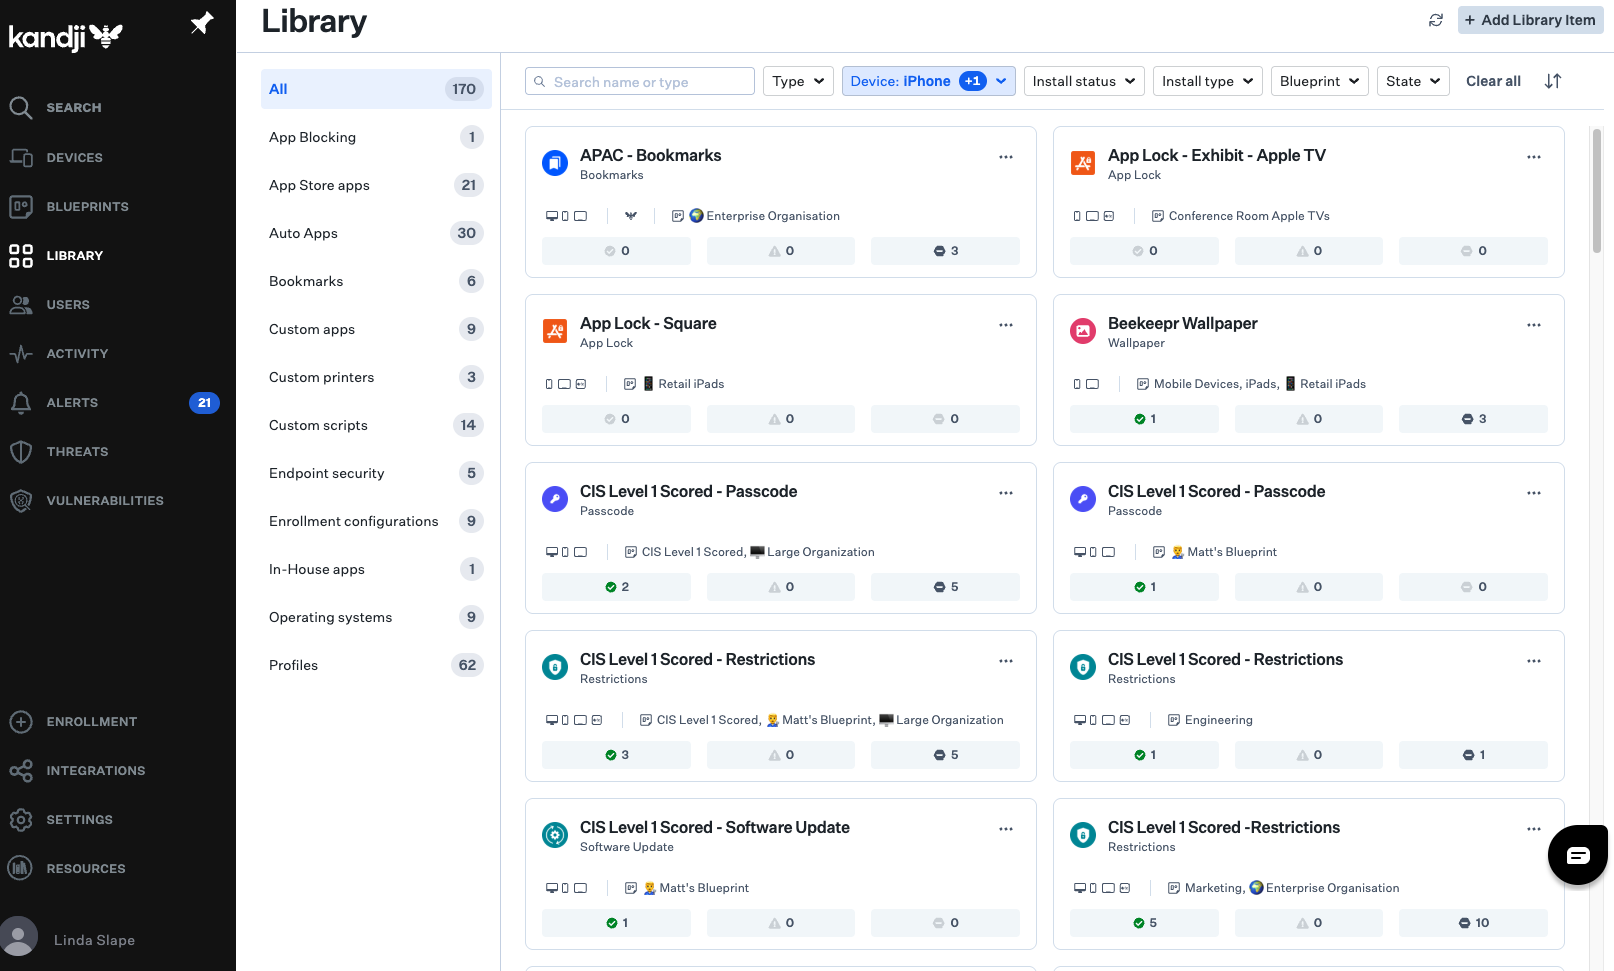Click Clear all filters
The width and height of the screenshot is (1614, 971).
[1493, 81]
